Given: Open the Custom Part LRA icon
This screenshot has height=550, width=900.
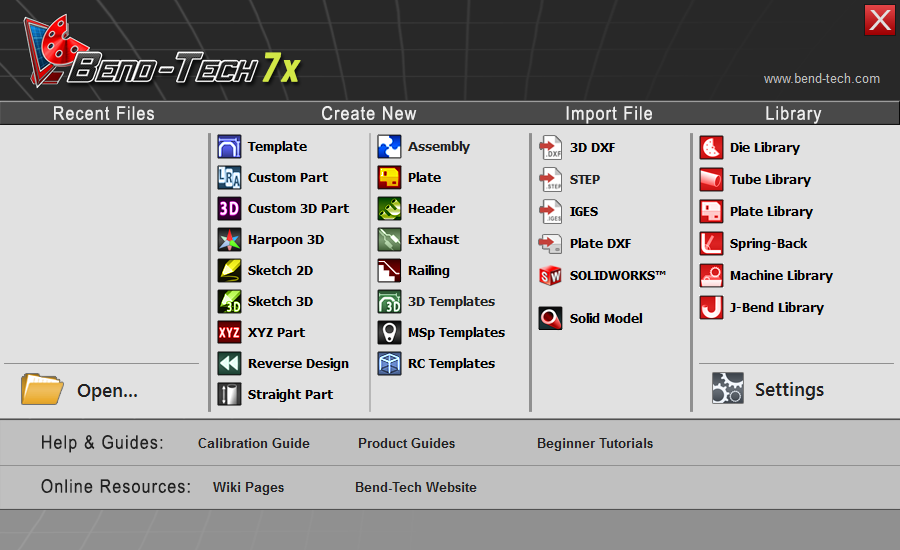Looking at the screenshot, I should pos(229,177).
